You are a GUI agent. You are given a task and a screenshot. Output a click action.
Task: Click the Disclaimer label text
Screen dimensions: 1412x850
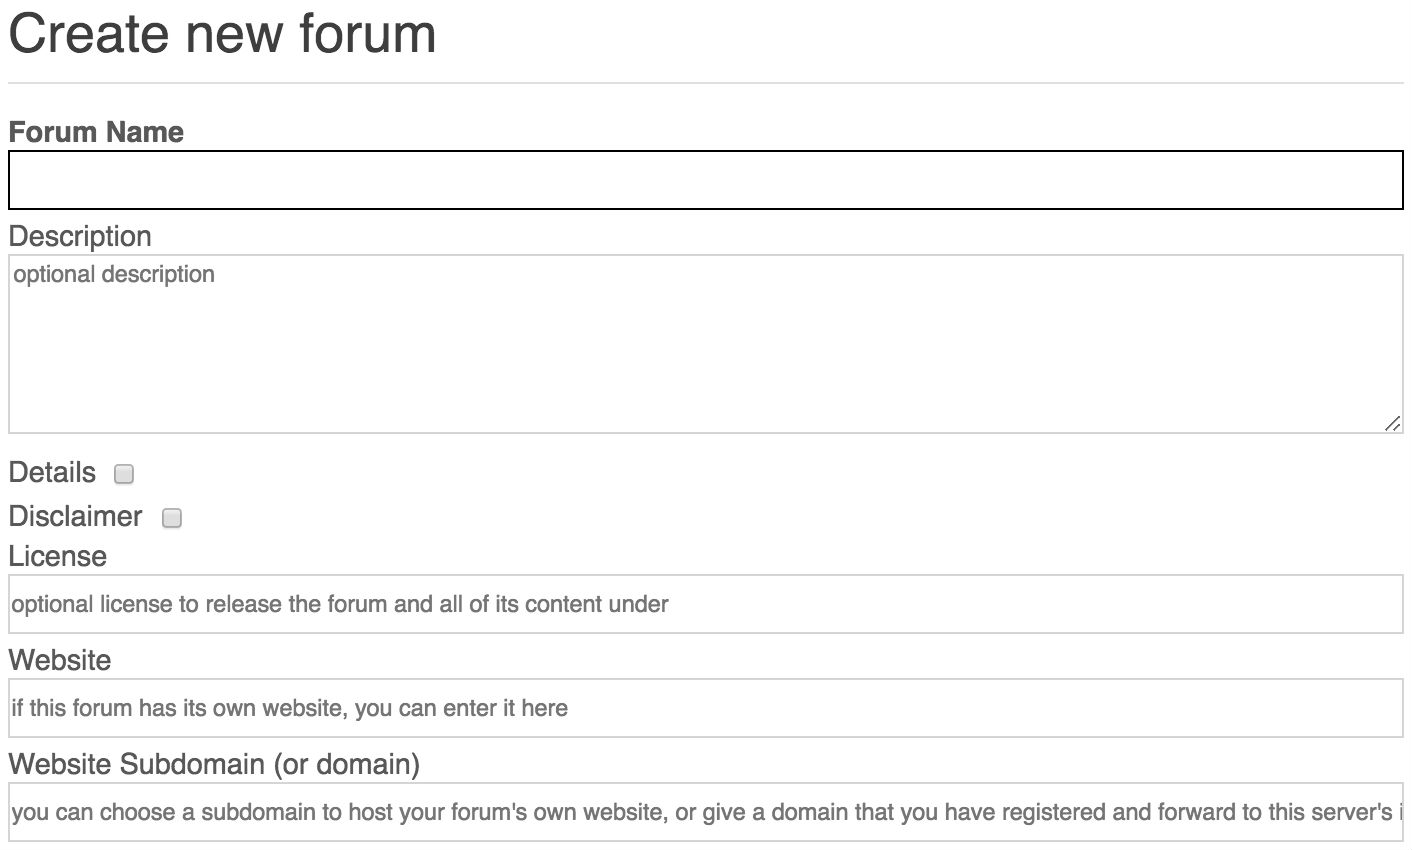tap(75, 516)
